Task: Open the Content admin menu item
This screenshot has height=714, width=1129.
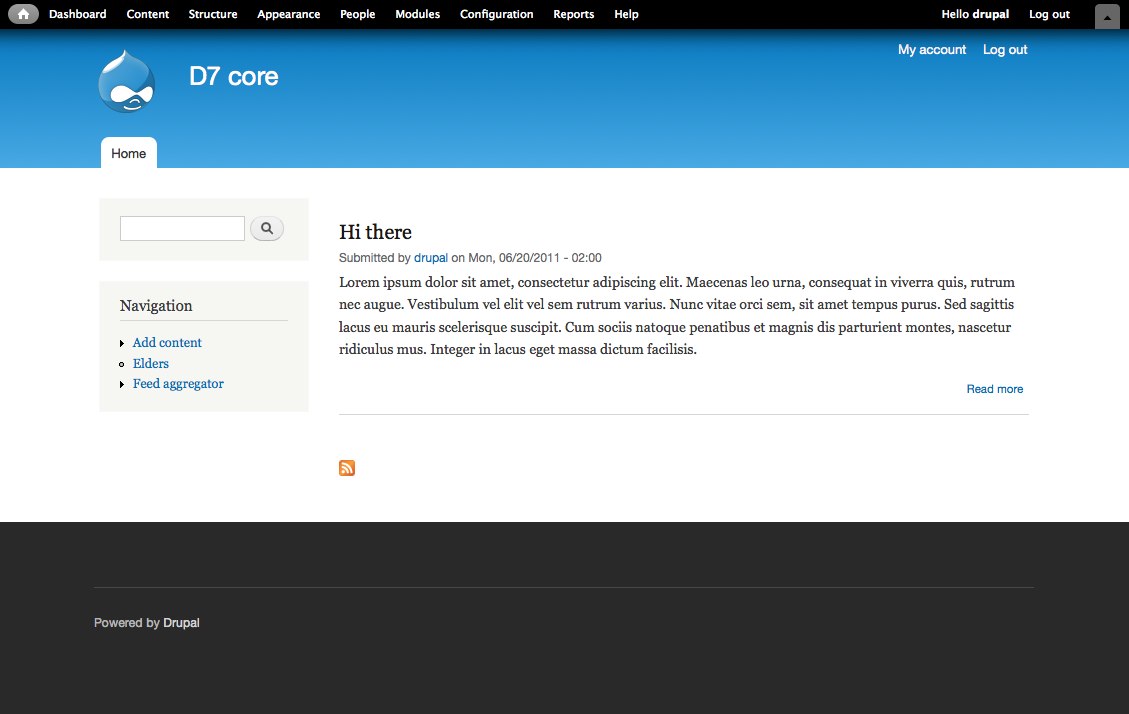Action: (148, 14)
